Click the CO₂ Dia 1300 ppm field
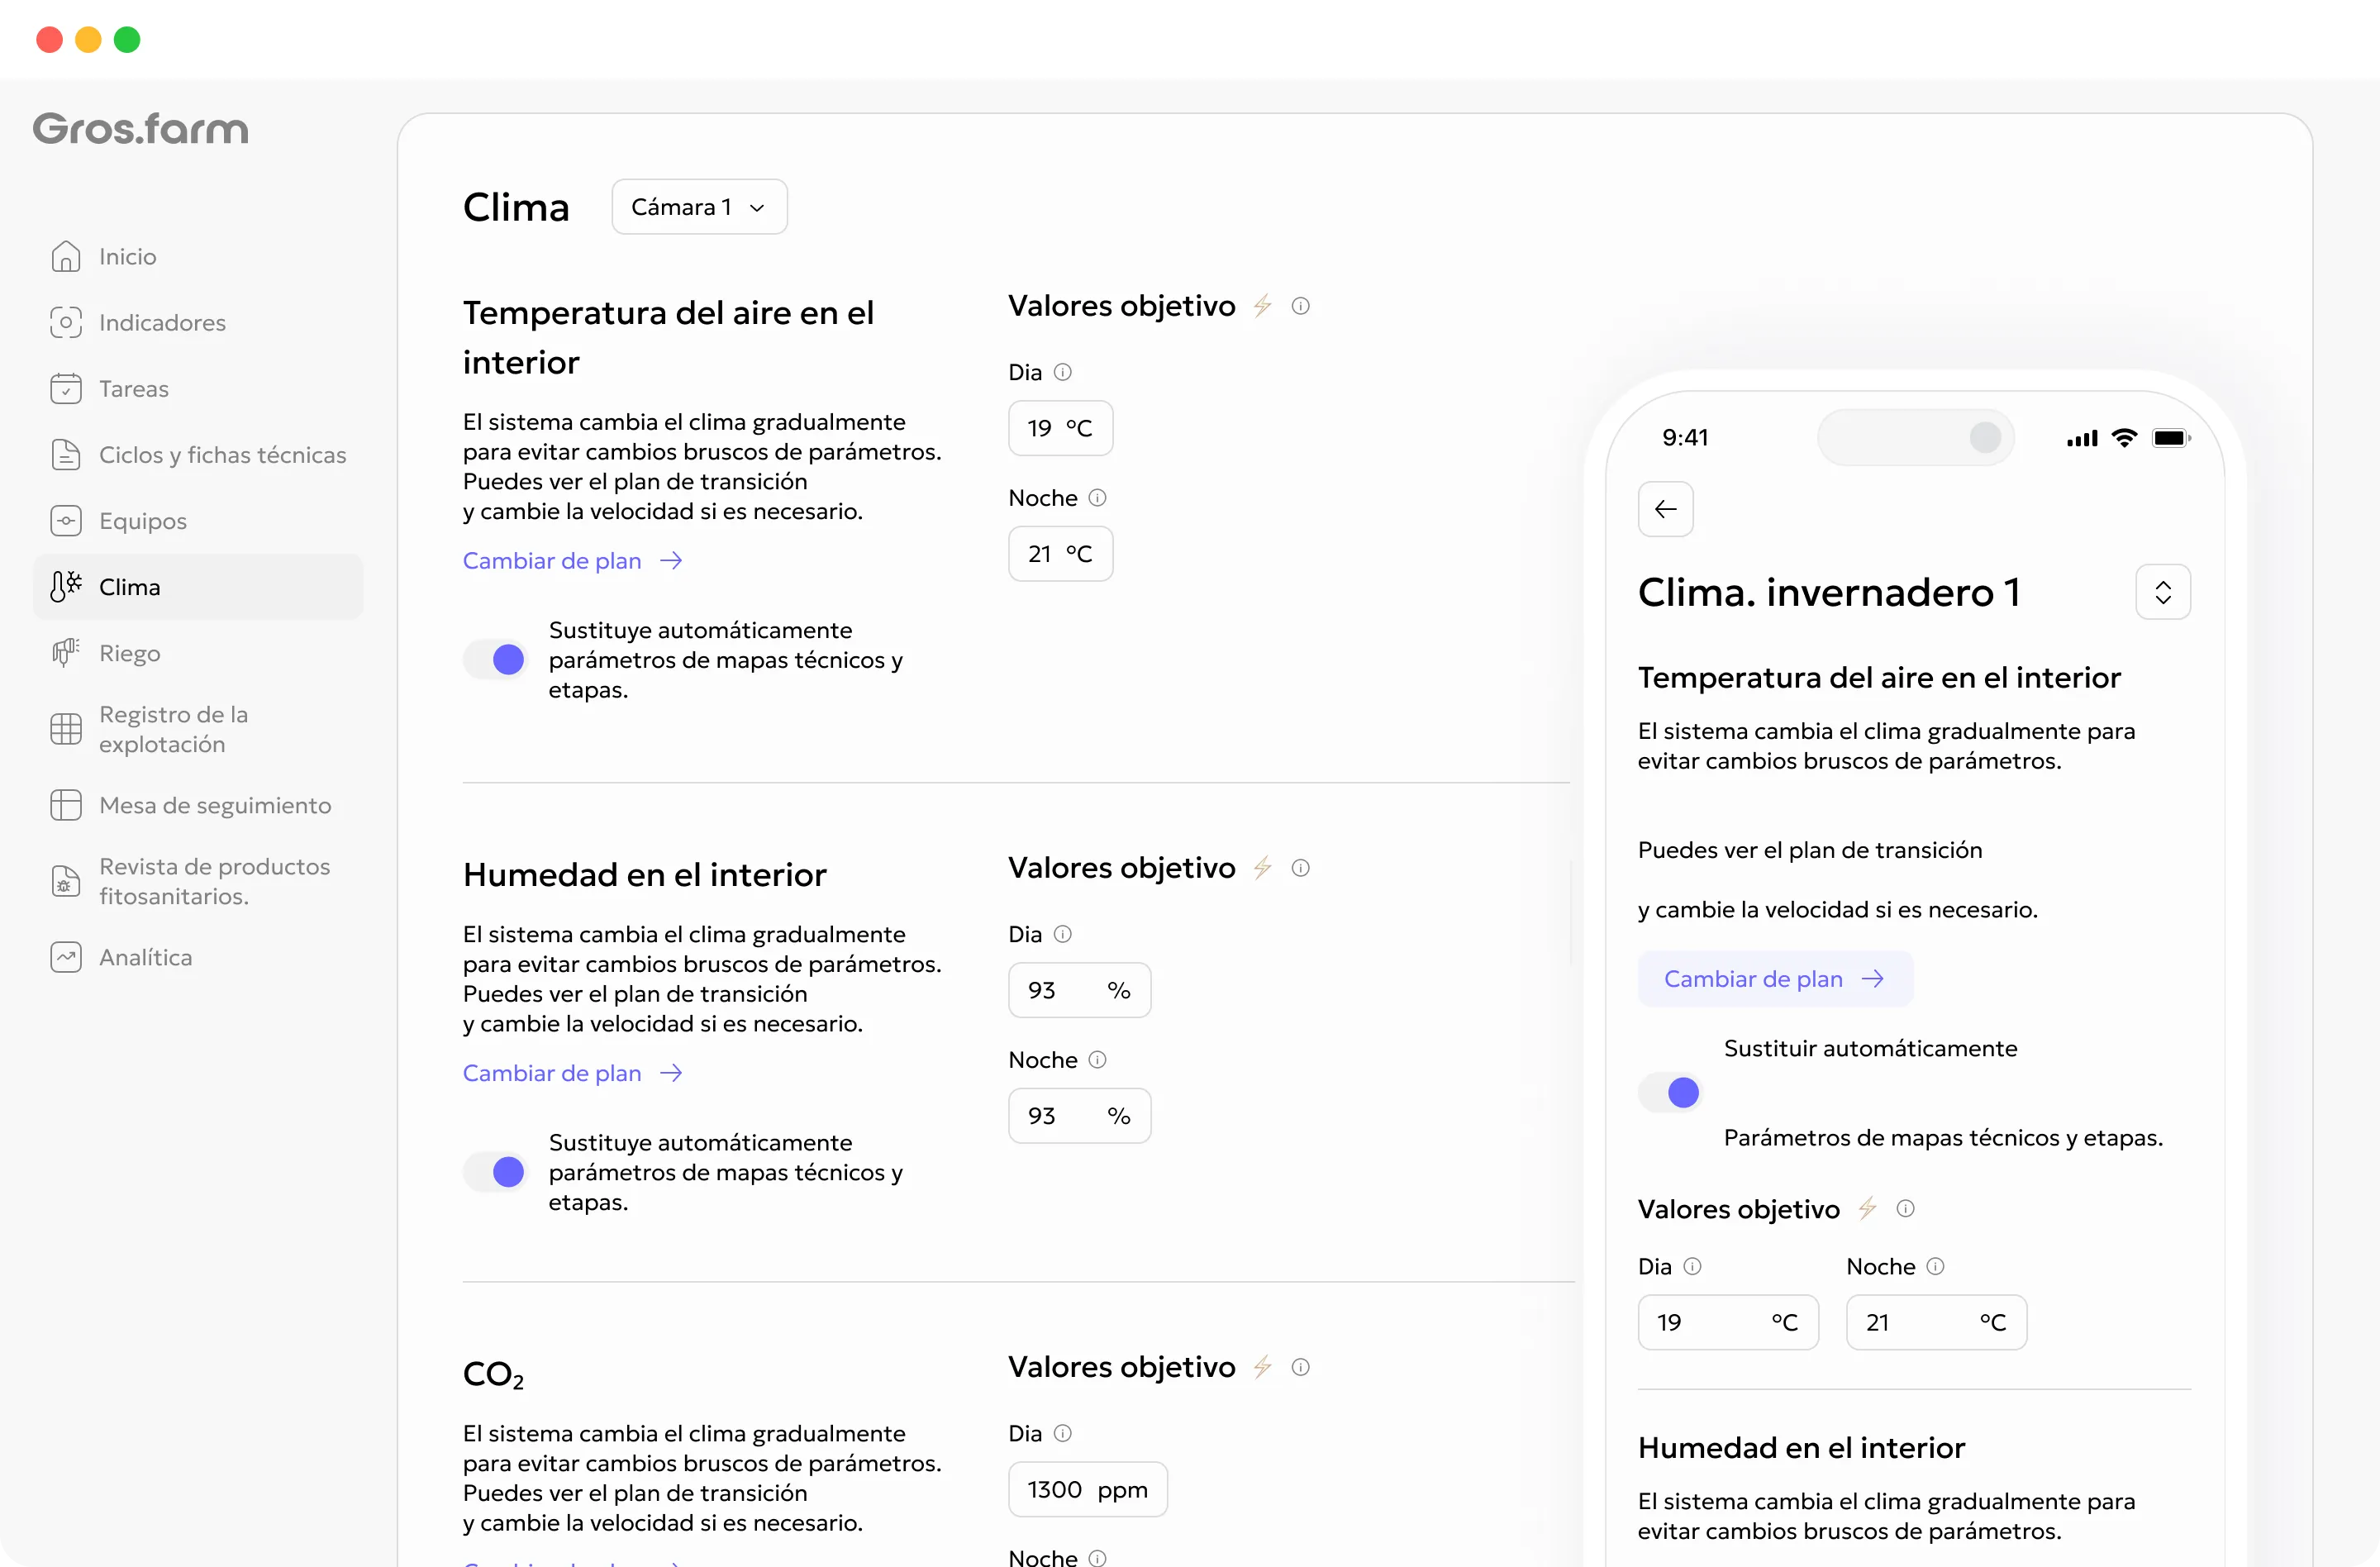2380x1567 pixels. (1087, 1490)
